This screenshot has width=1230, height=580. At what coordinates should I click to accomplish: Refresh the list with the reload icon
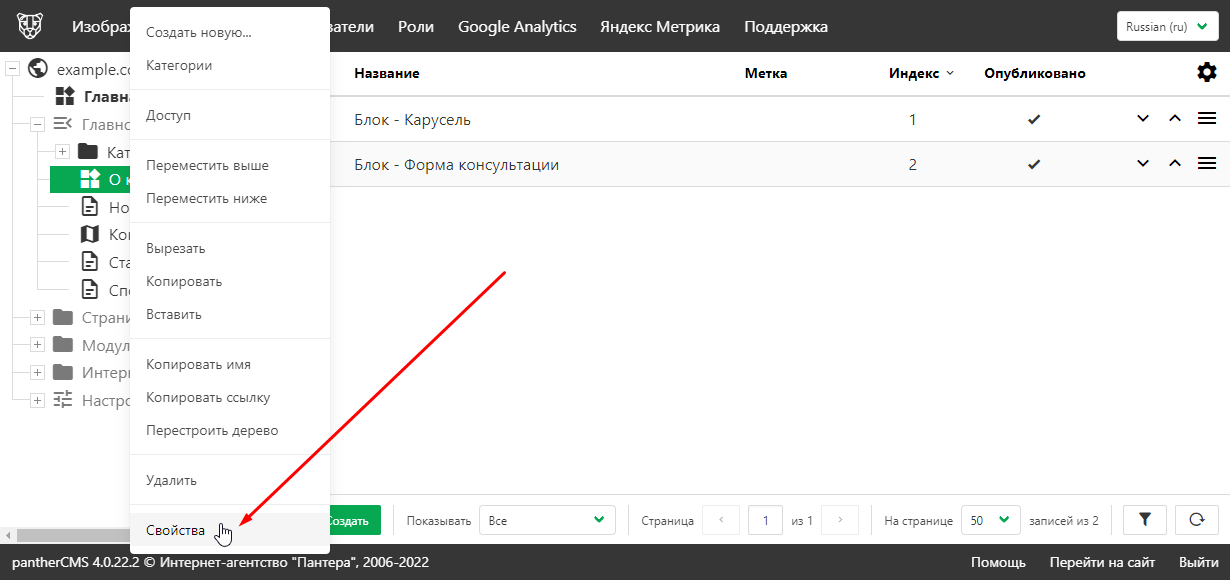click(1197, 520)
